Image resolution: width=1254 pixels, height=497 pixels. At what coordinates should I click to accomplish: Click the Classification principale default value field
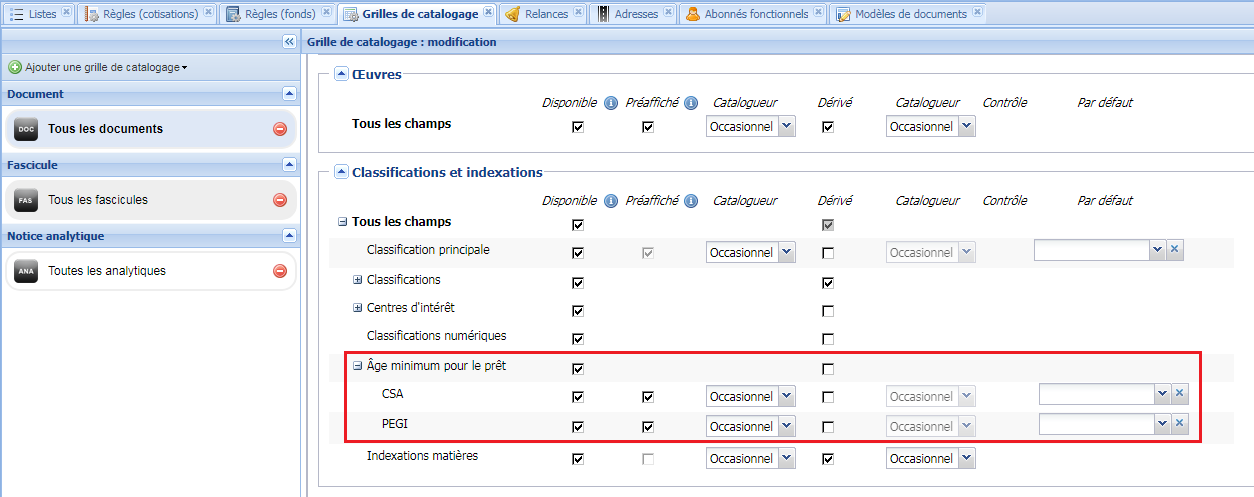tap(1092, 250)
